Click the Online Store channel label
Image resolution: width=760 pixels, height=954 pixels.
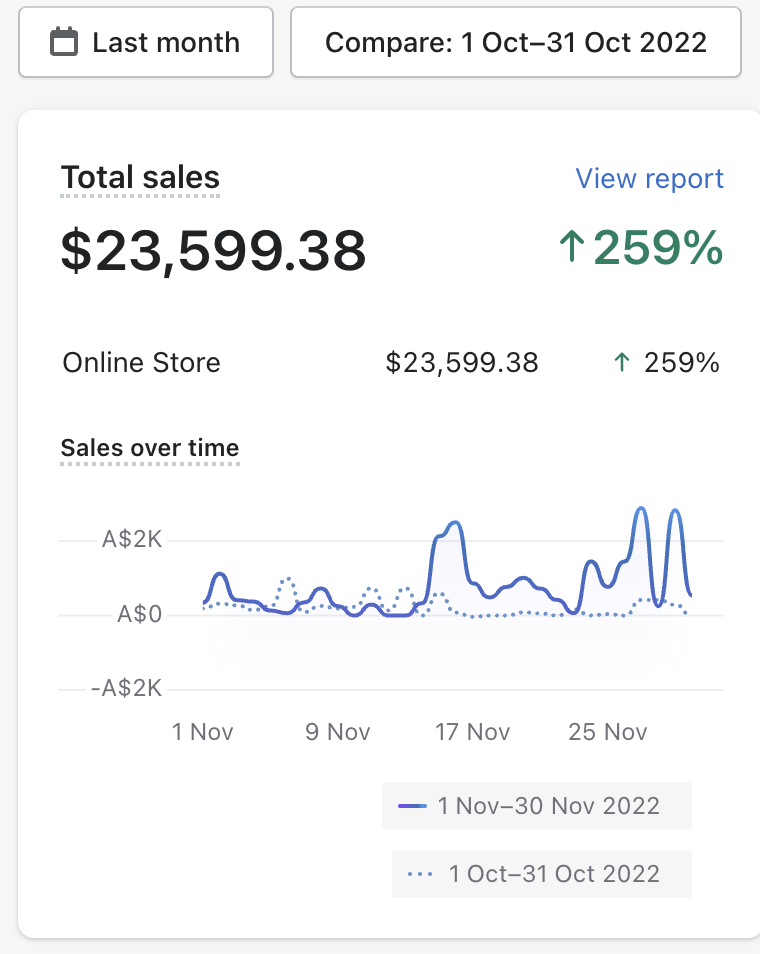coord(141,362)
